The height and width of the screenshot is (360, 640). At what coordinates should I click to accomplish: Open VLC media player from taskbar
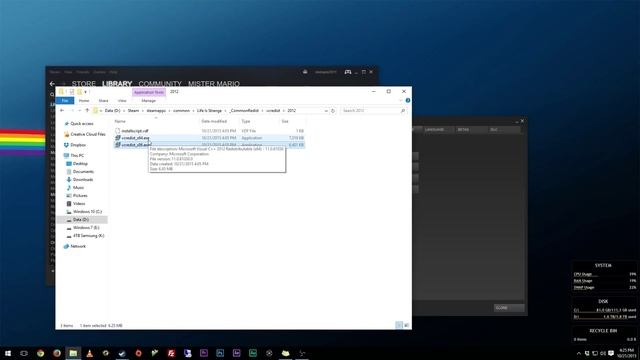[x=89, y=353]
